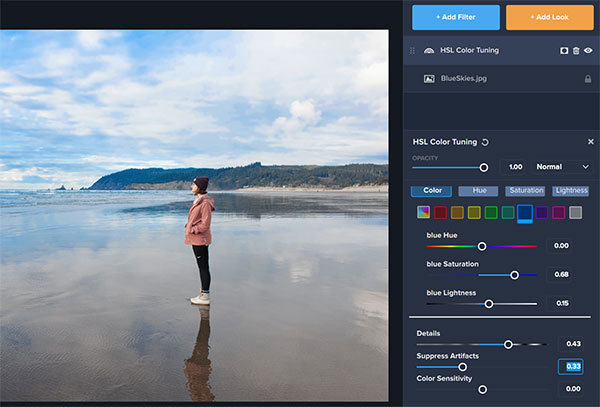
Task: Click the Suppress Artifacts value field
Action: pyautogui.click(x=572, y=366)
